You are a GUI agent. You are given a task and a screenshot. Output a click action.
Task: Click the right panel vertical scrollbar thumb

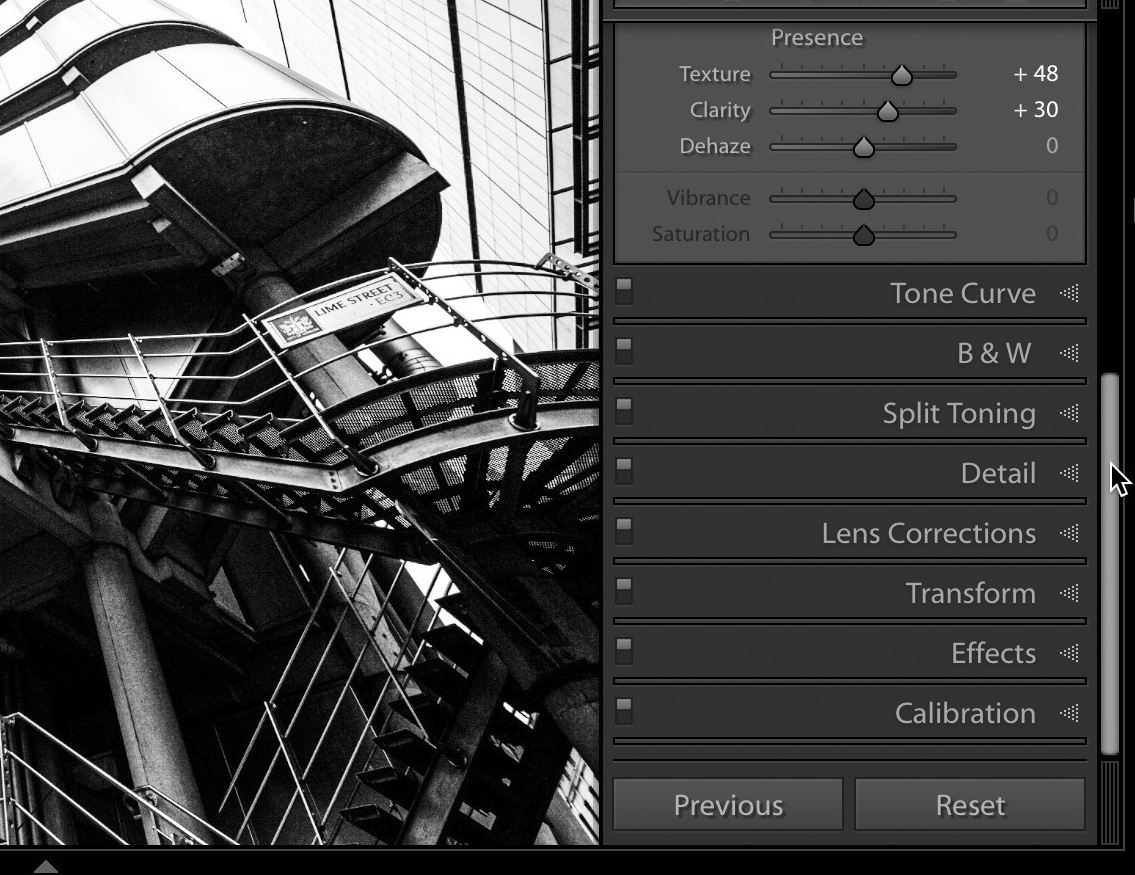click(x=1110, y=565)
